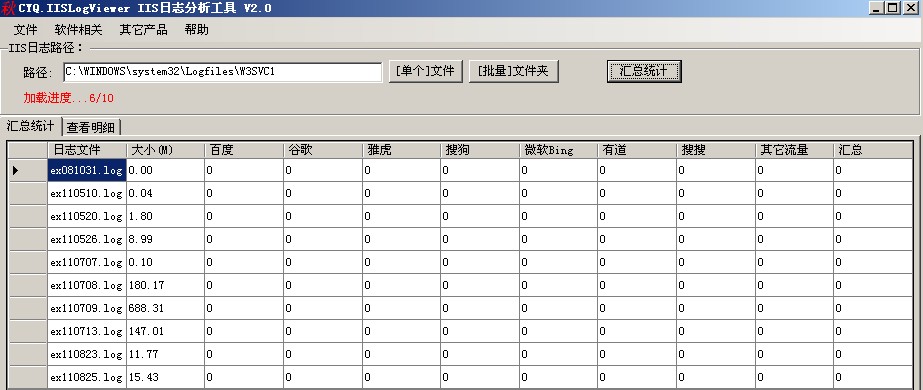923x390 pixels.
Task: Select the ex110707.log cell
Action: click(x=87, y=262)
